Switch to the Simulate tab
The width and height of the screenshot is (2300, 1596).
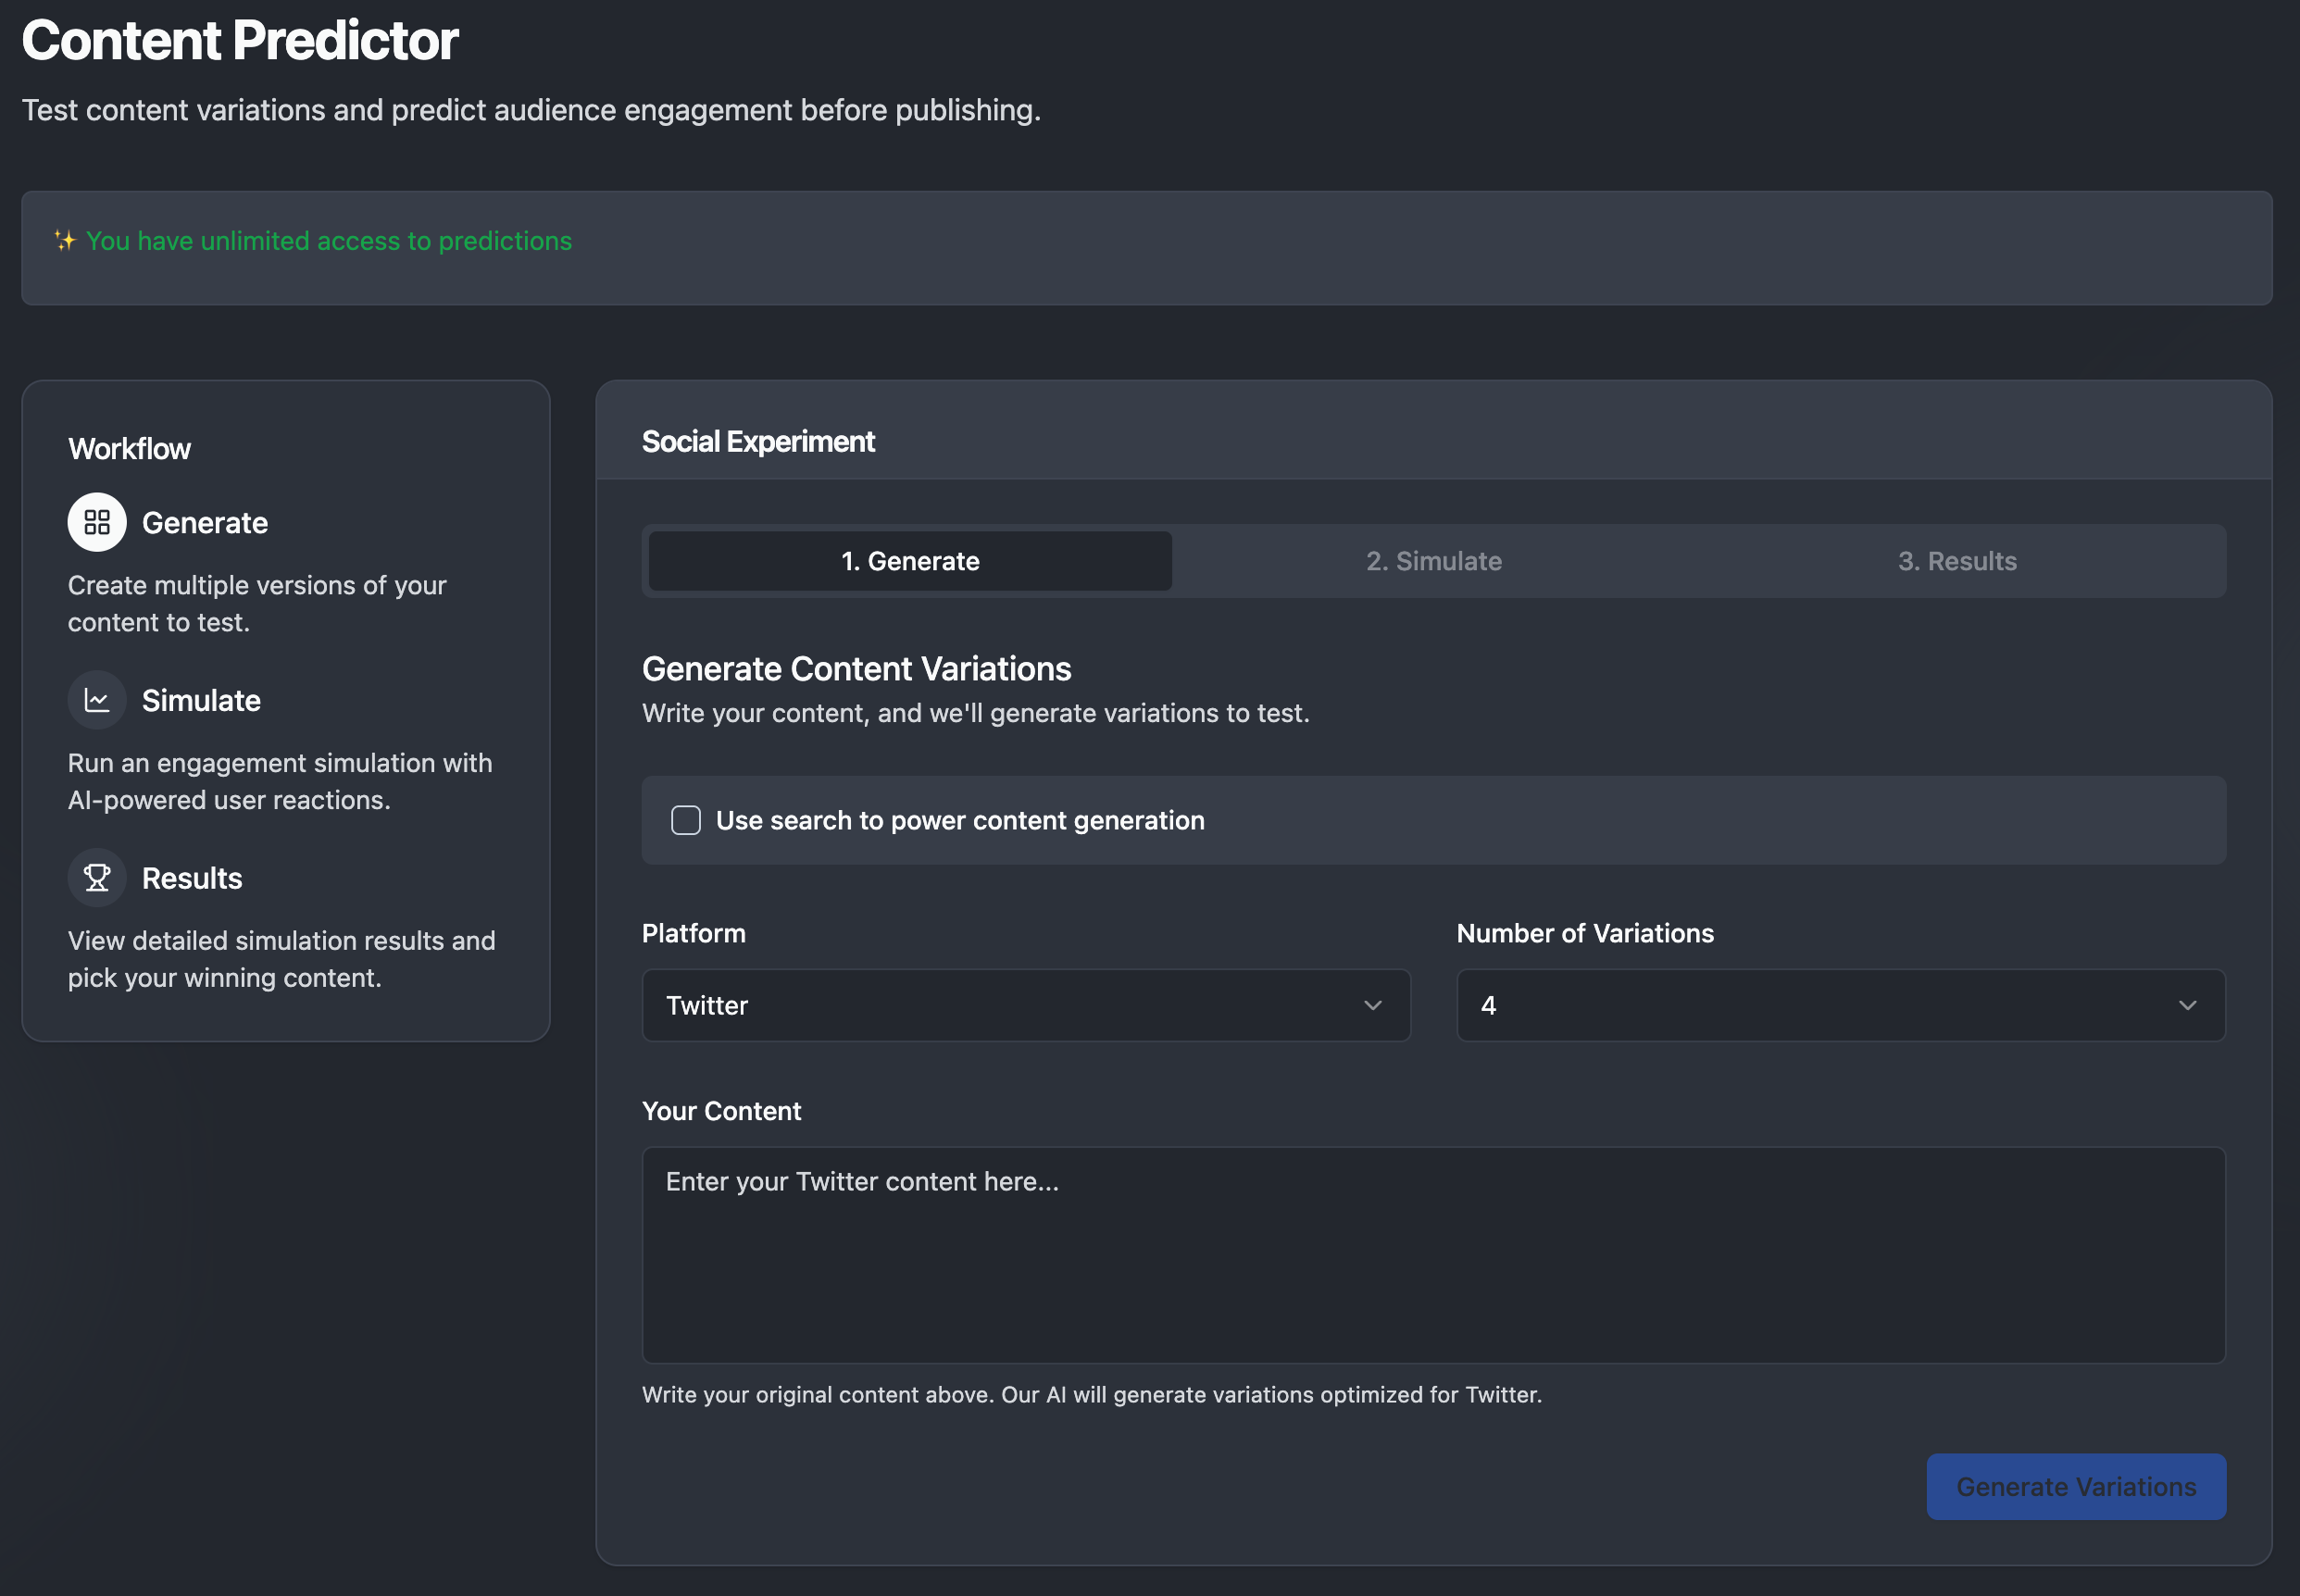click(1434, 561)
